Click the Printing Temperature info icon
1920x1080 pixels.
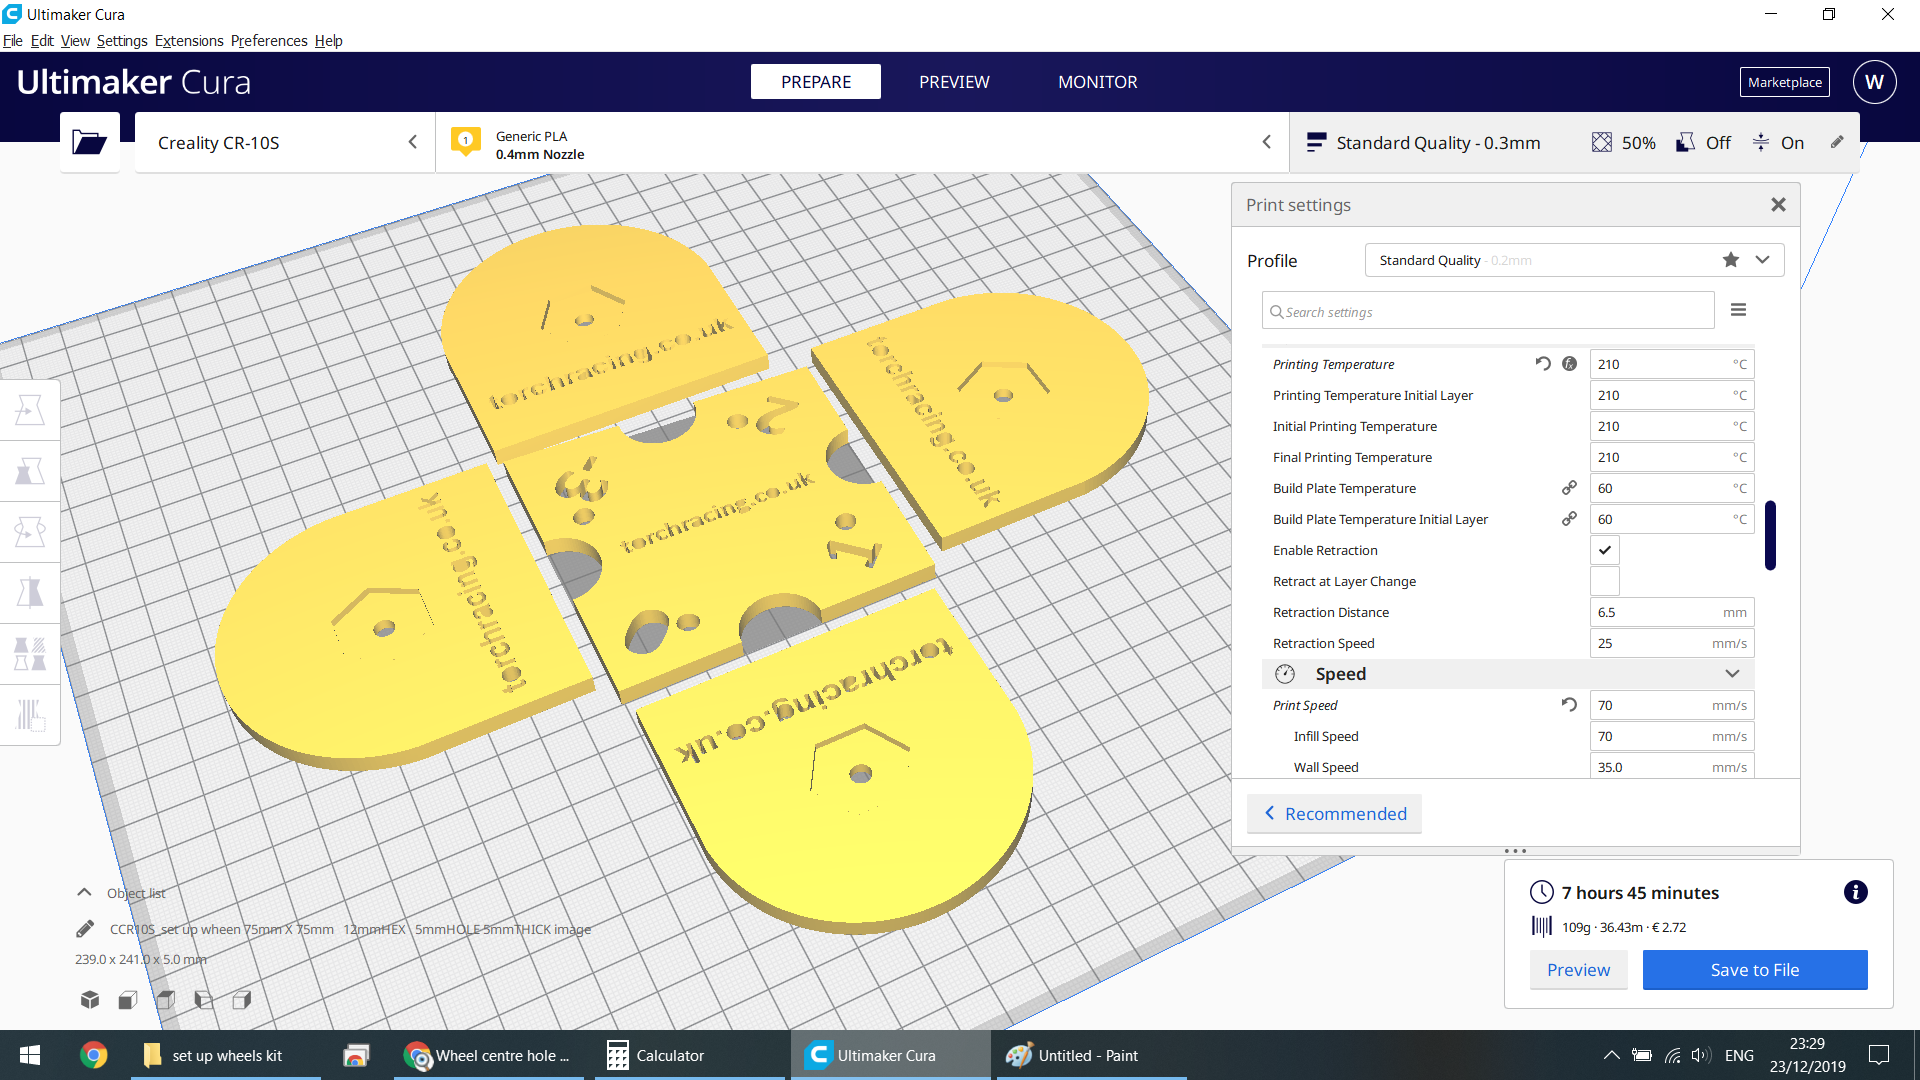[x=1570, y=364]
